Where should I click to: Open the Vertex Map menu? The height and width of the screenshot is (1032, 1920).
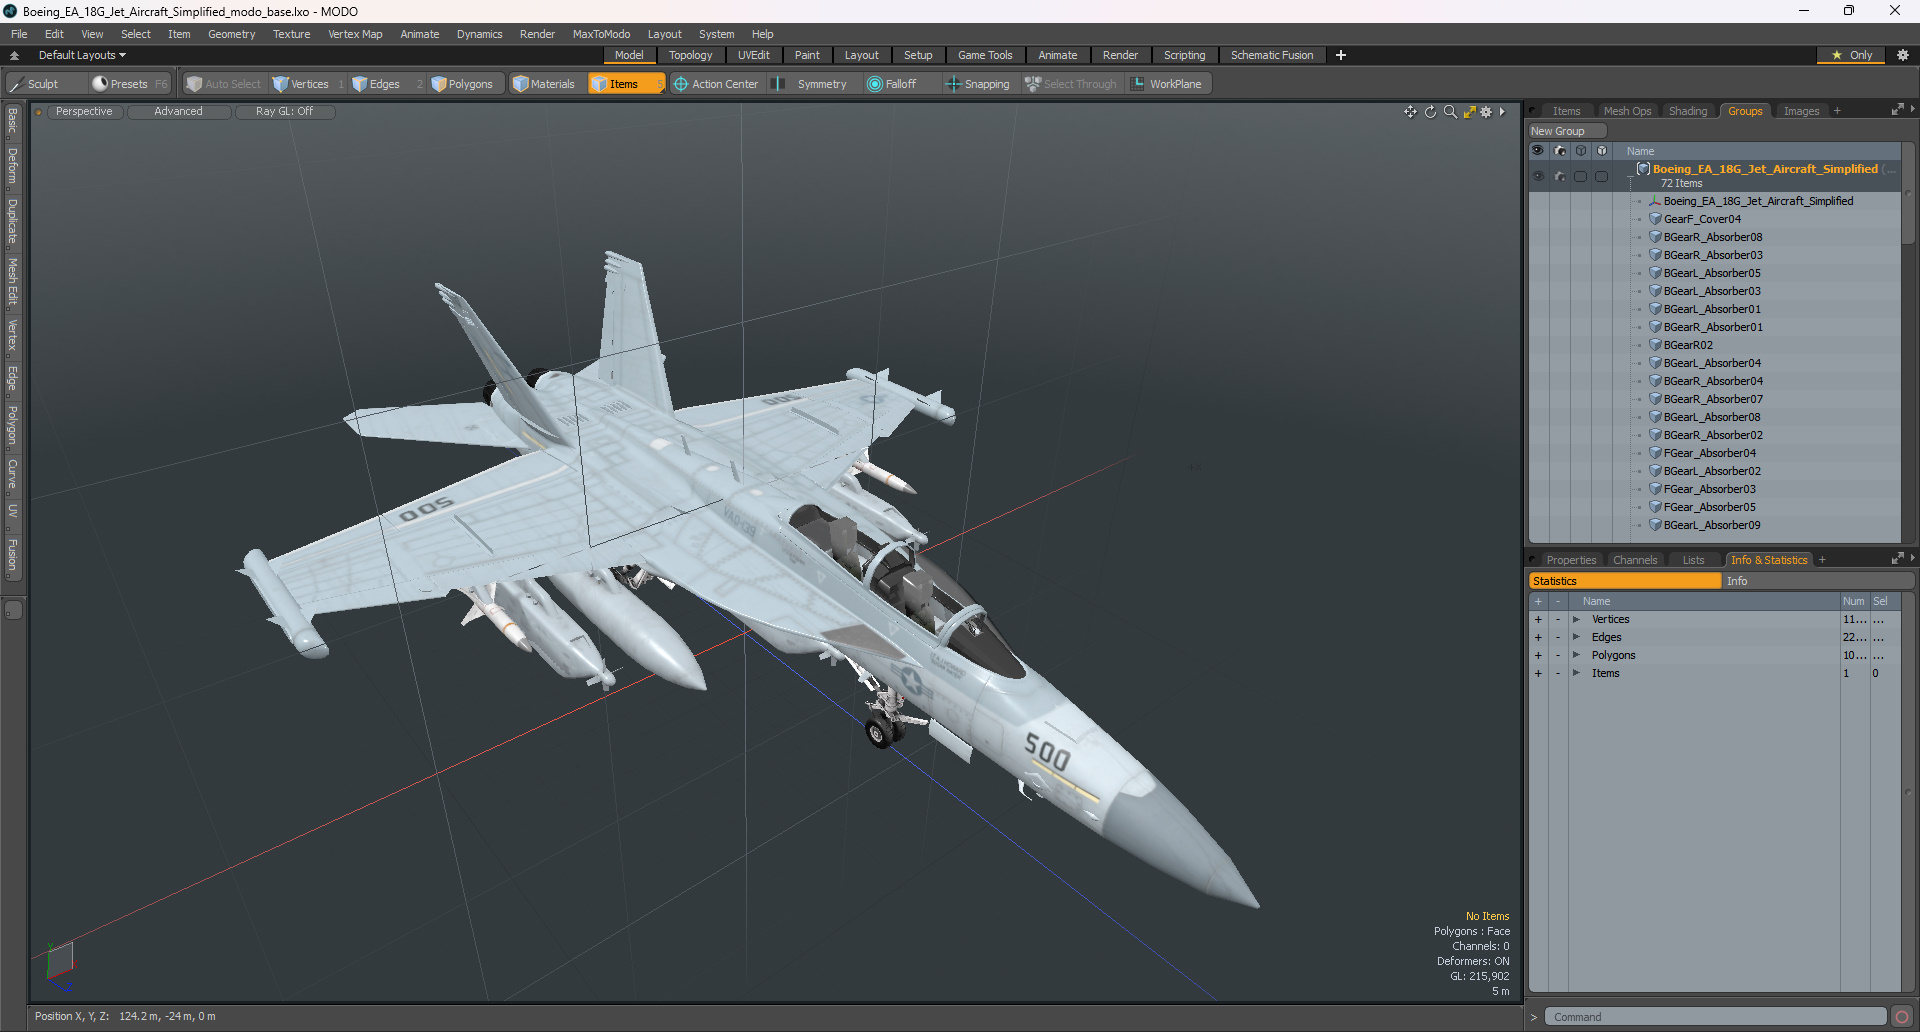355,34
